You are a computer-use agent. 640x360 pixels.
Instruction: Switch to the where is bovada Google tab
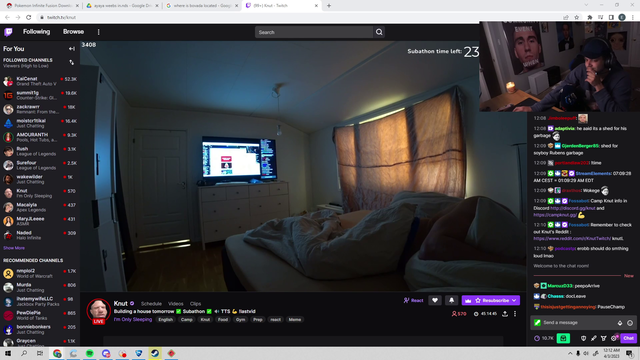click(202, 6)
